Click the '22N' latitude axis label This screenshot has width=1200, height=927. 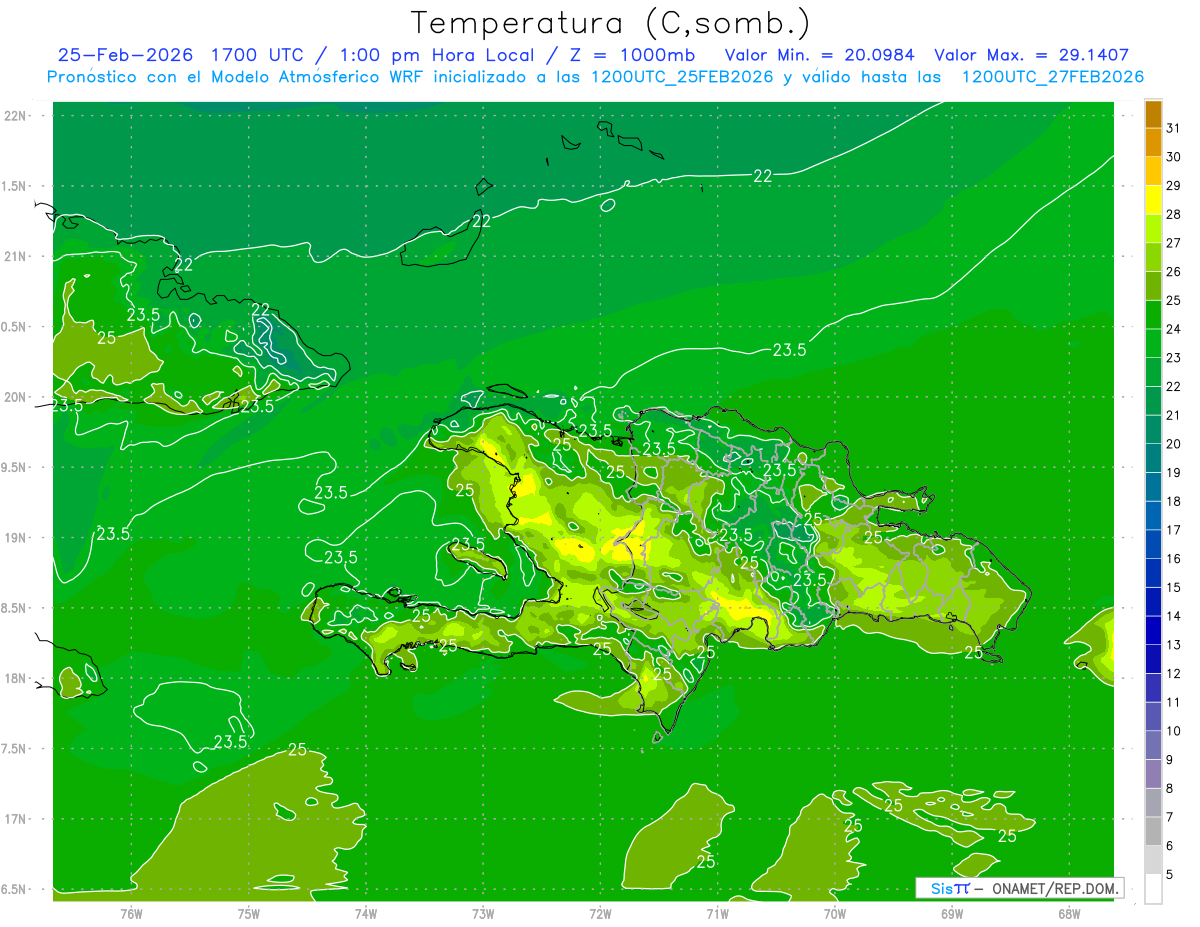pos(15,116)
